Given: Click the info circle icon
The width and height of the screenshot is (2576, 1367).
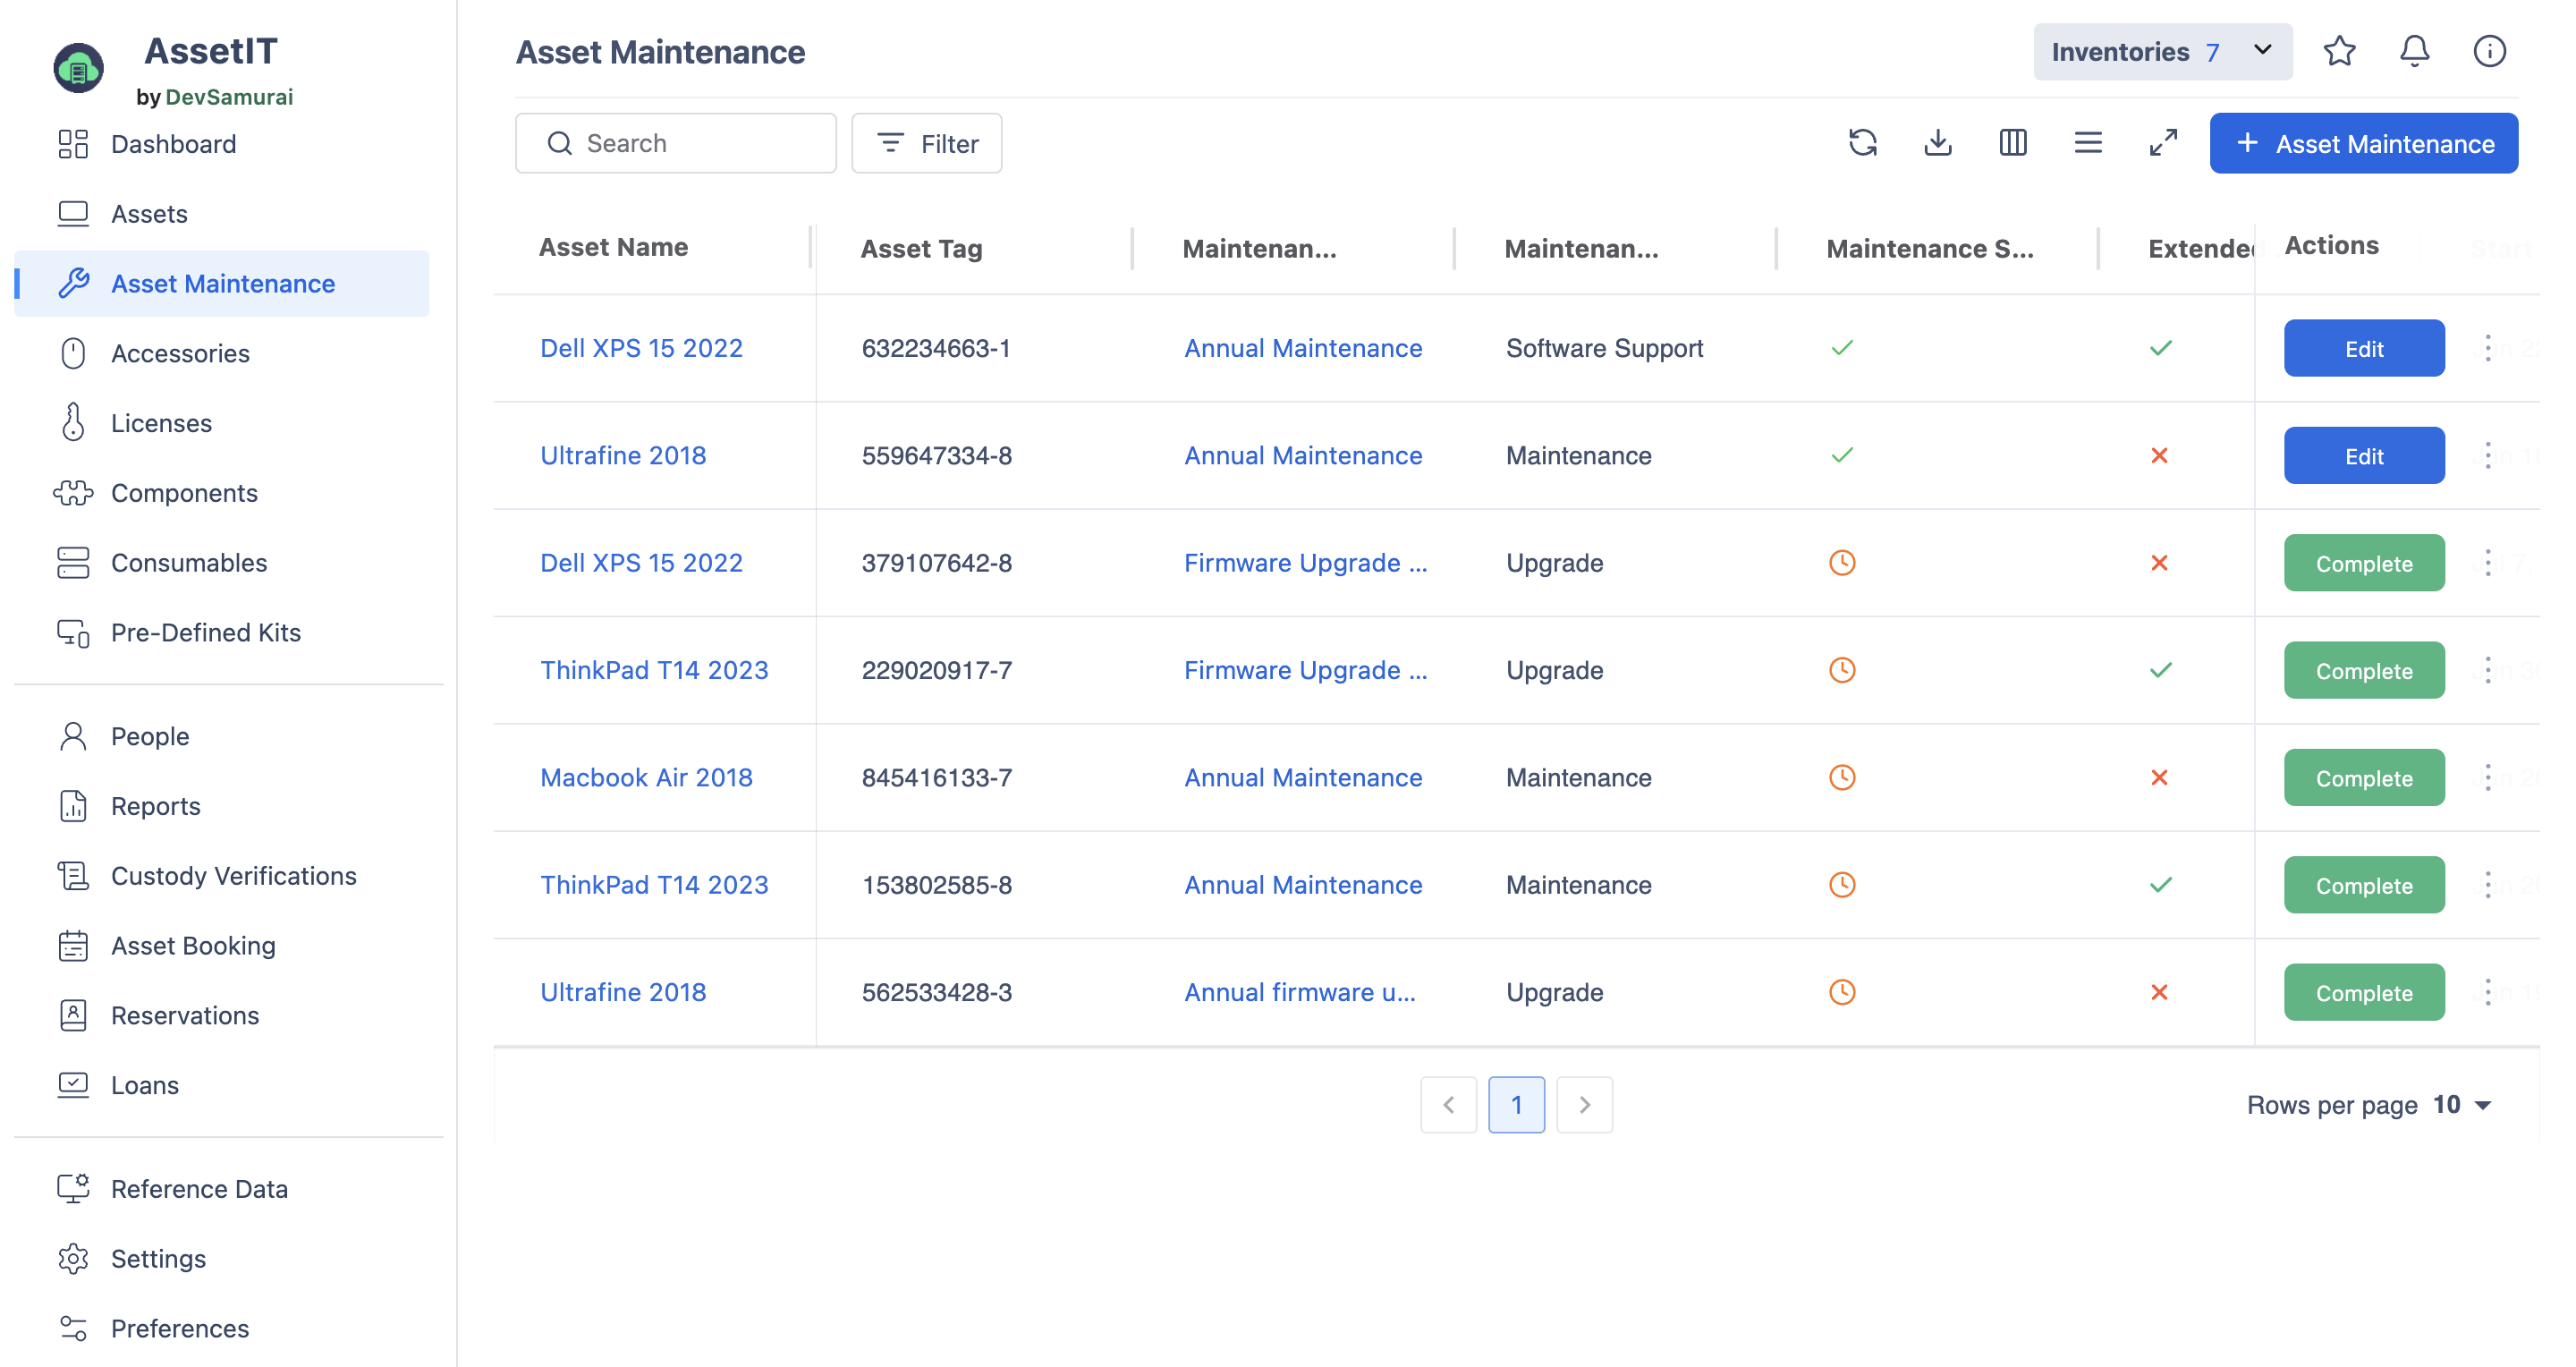Looking at the screenshot, I should 2489,51.
